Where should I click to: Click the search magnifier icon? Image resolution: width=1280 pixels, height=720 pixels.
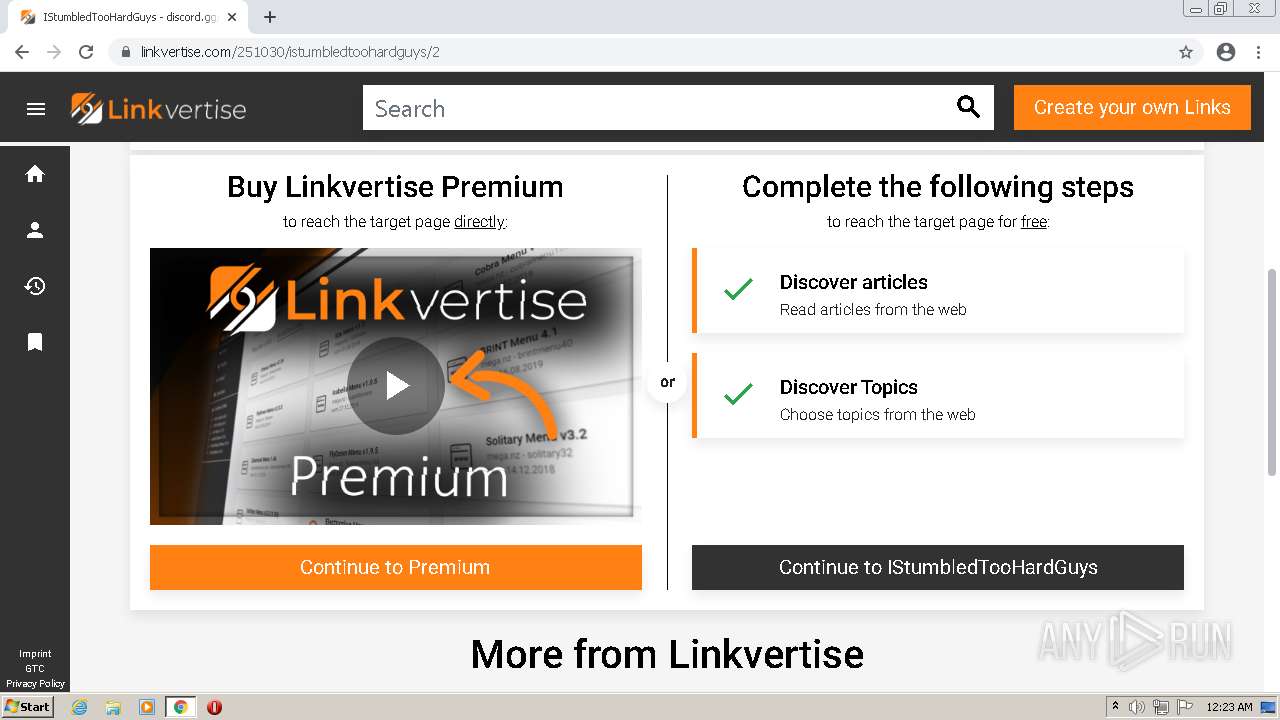pos(968,107)
